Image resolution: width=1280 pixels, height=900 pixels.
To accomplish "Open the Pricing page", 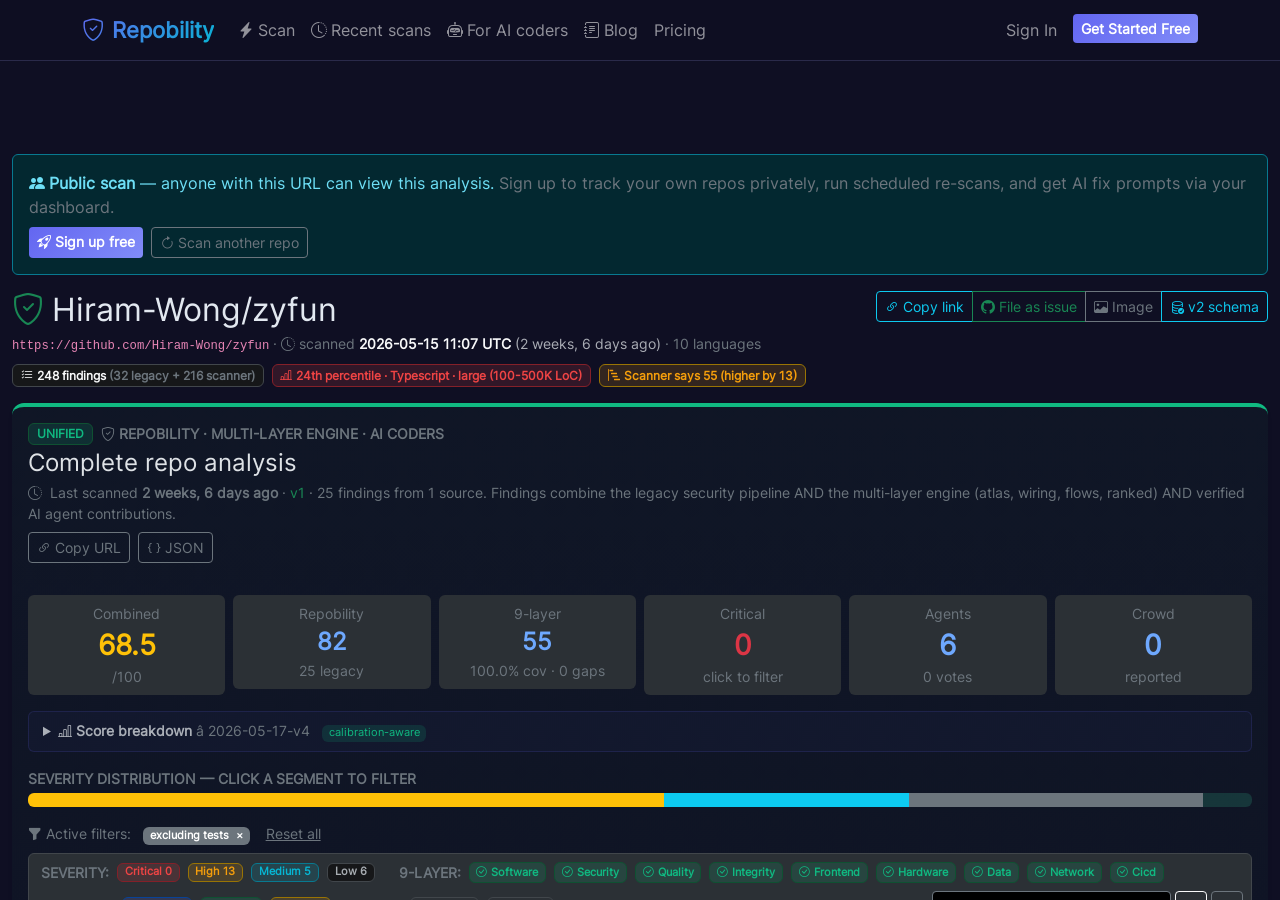I will click(680, 30).
